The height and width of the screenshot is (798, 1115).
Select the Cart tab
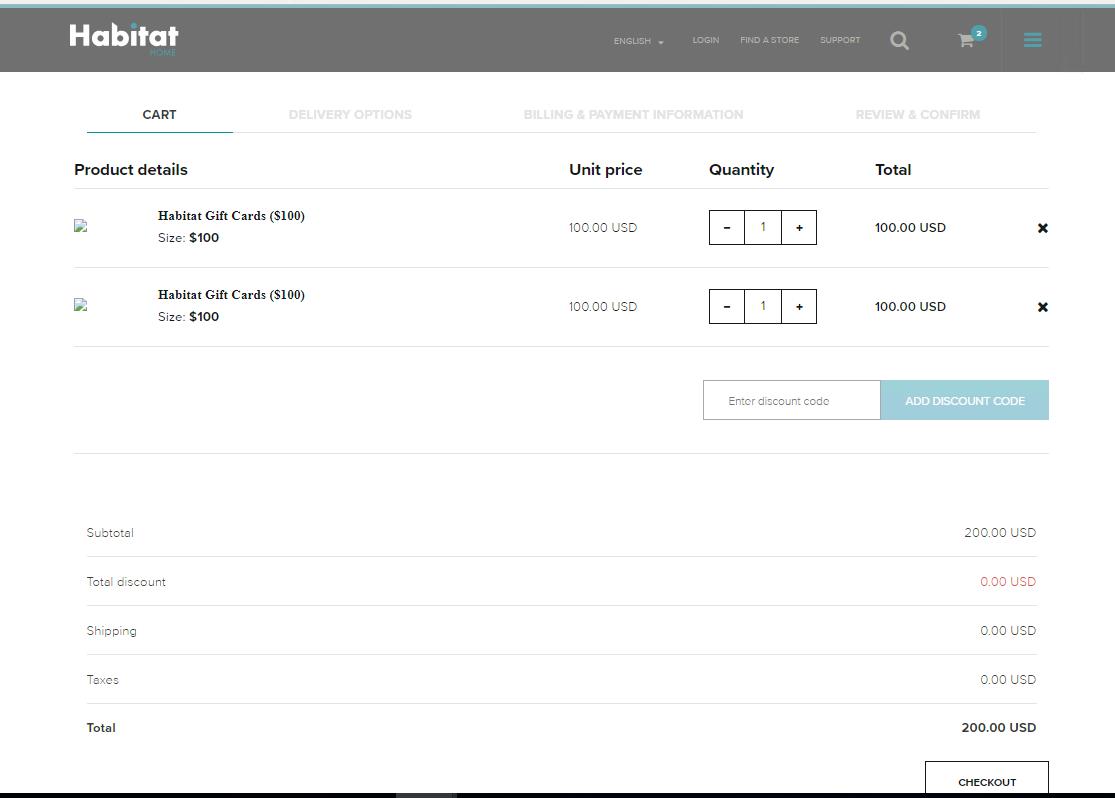[x=159, y=115]
